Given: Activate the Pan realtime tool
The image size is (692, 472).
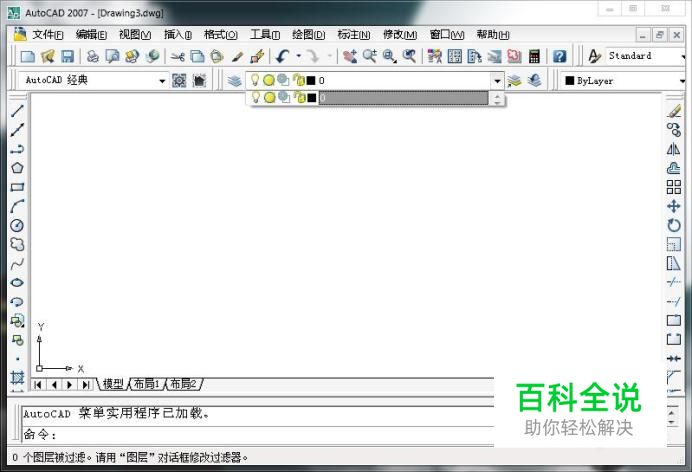Looking at the screenshot, I should 350,56.
